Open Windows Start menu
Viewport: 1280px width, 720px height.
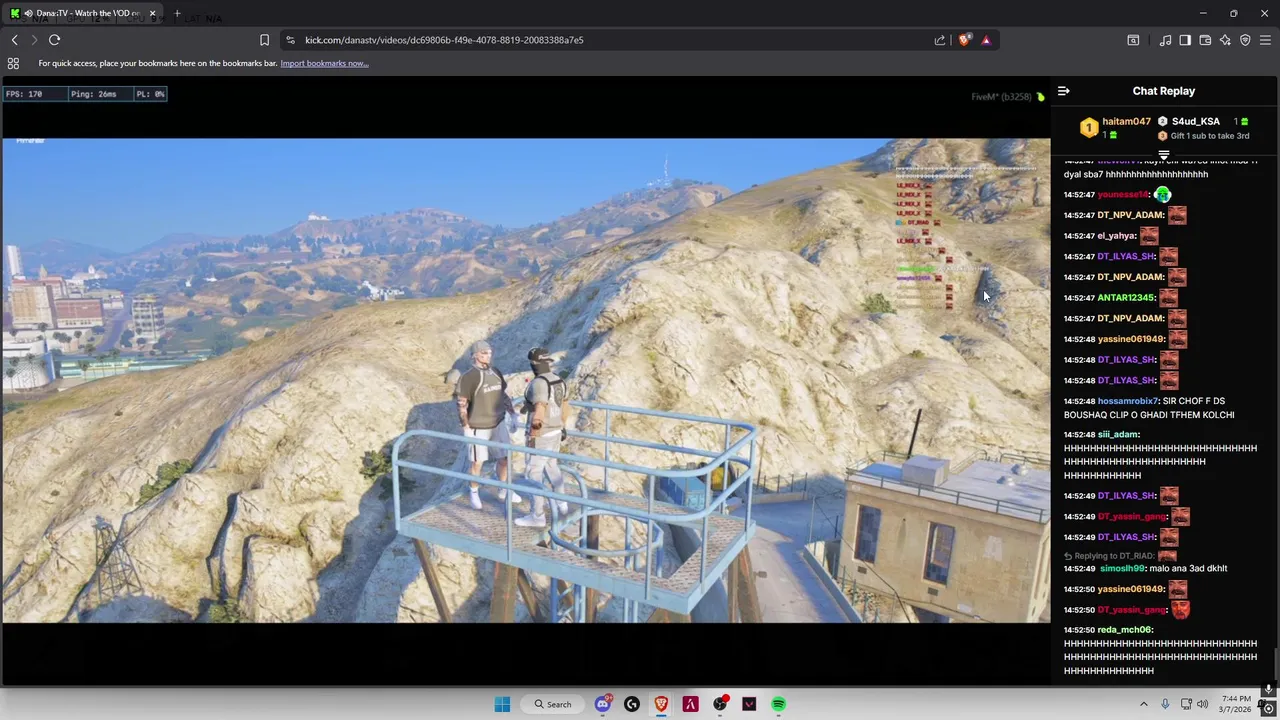502,704
